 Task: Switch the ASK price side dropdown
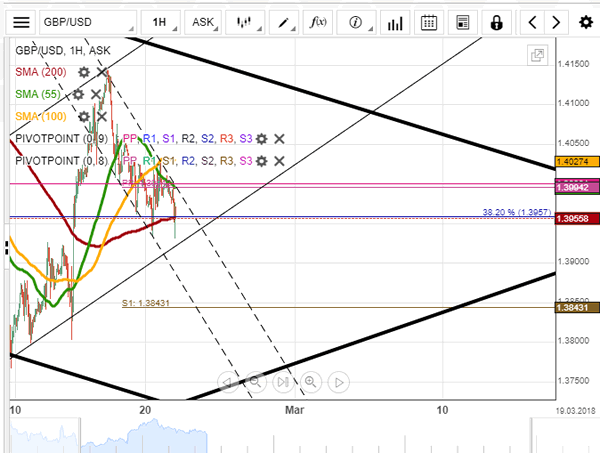coord(204,23)
